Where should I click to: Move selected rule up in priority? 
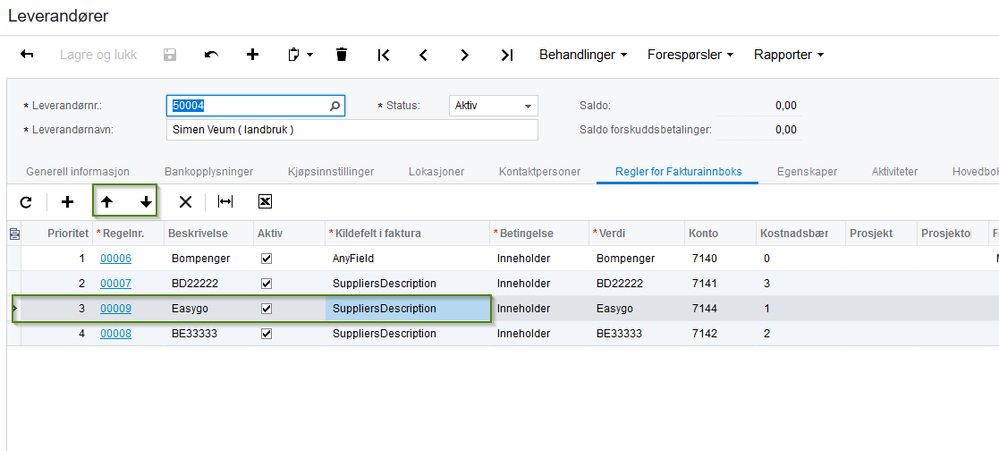click(107, 202)
